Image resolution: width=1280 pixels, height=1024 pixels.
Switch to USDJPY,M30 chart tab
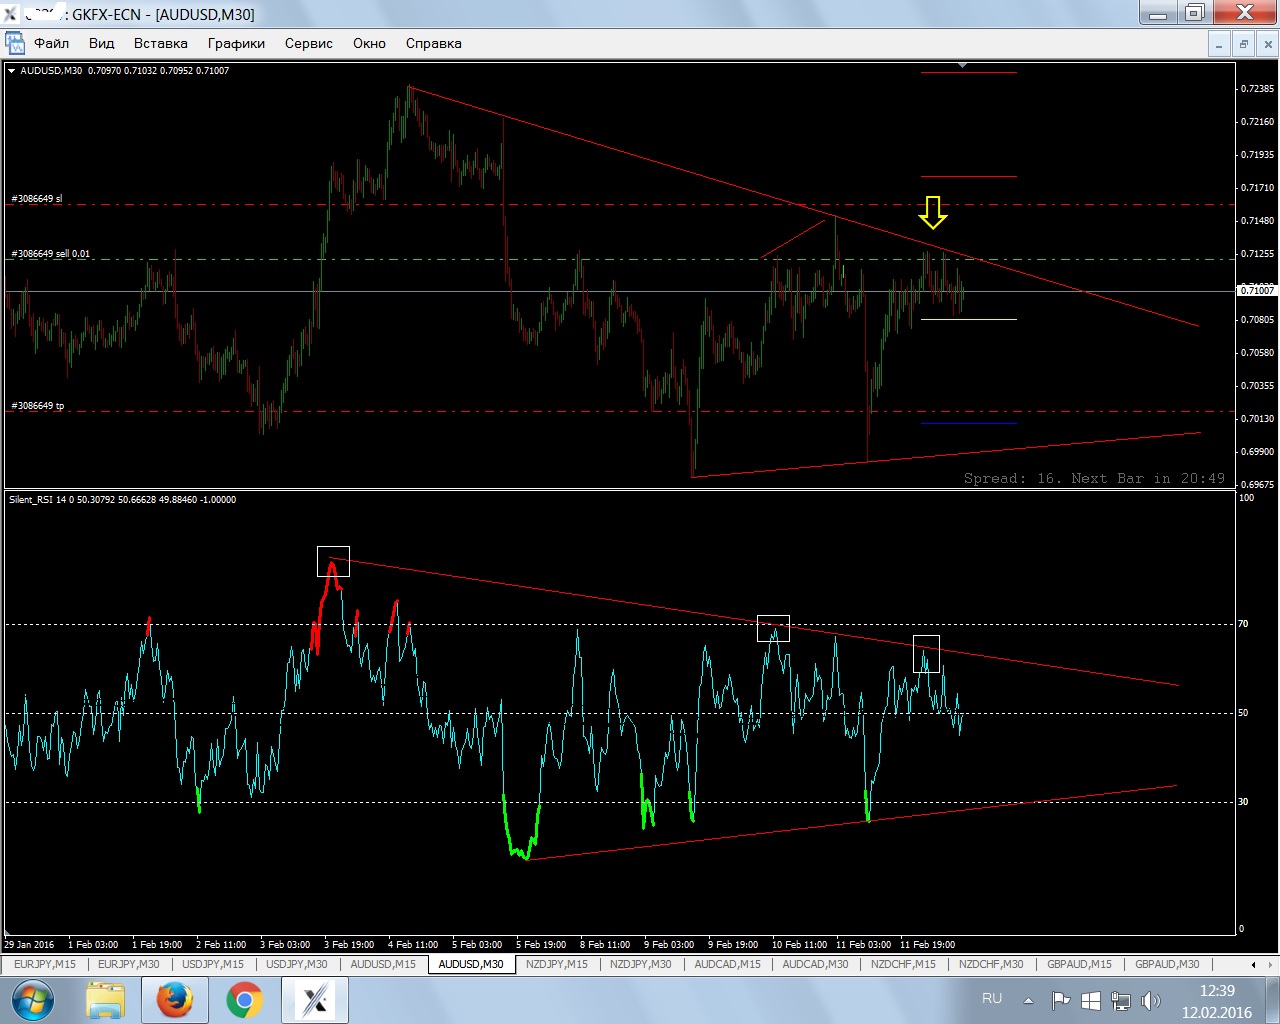pyautogui.click(x=296, y=964)
